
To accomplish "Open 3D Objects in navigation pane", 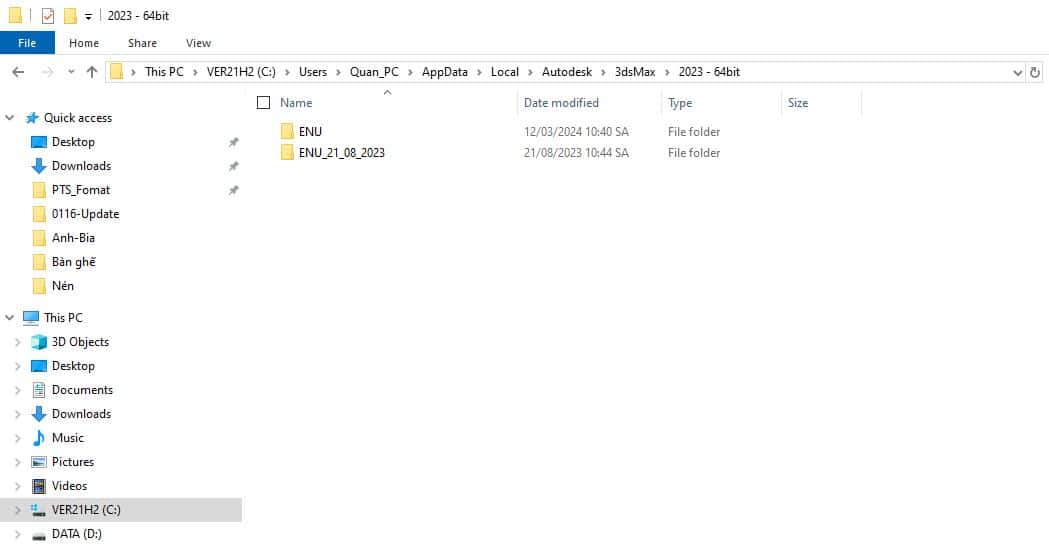I will pyautogui.click(x=80, y=342).
